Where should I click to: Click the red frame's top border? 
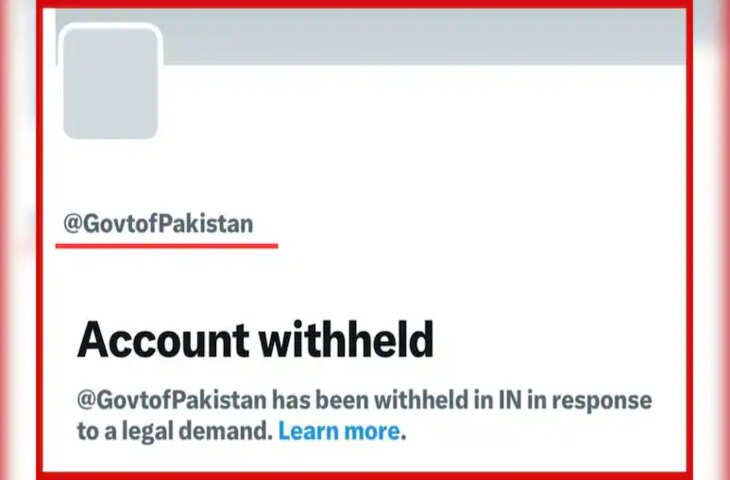[365, 4]
